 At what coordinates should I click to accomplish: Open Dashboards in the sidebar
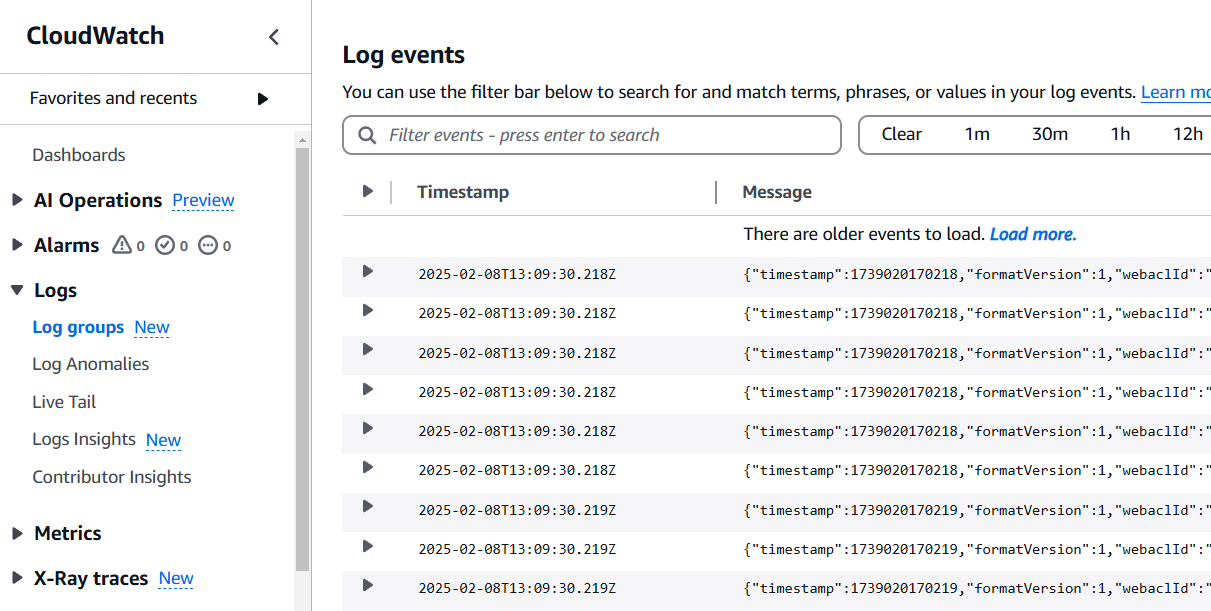[x=79, y=155]
